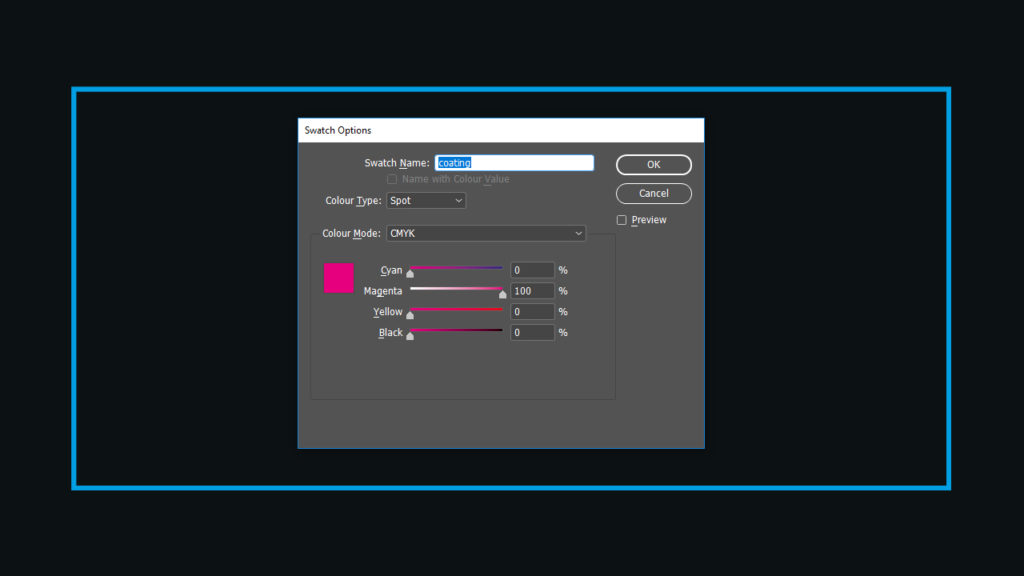
Task: Click the Yellow percentage value field
Action: [532, 311]
